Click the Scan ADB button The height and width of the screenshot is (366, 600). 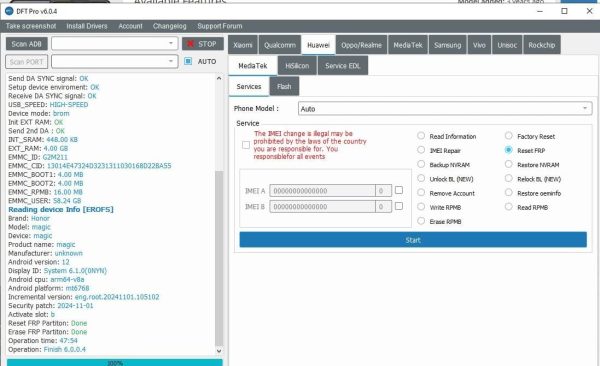tap(26, 44)
